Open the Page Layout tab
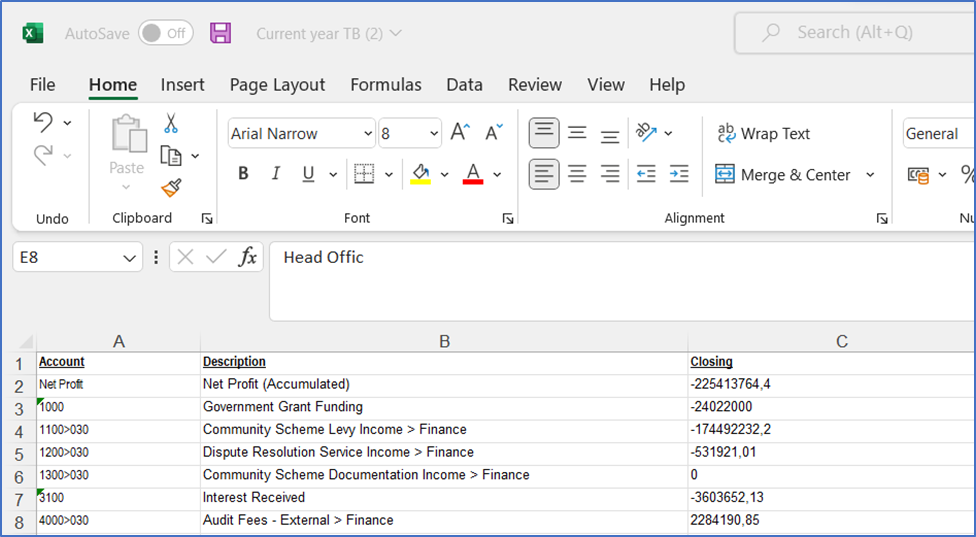The image size is (976, 537). [277, 85]
